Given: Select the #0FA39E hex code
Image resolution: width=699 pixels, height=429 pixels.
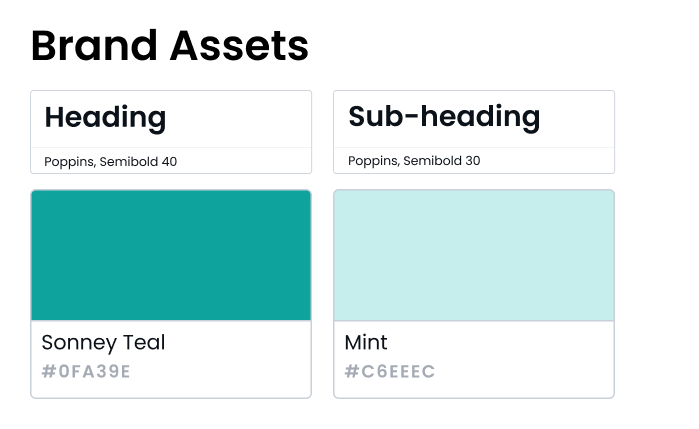Looking at the screenshot, I should point(86,372).
